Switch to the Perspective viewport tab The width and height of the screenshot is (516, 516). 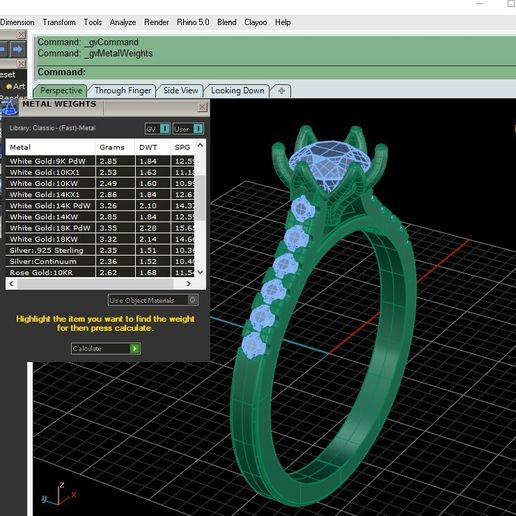pos(61,91)
